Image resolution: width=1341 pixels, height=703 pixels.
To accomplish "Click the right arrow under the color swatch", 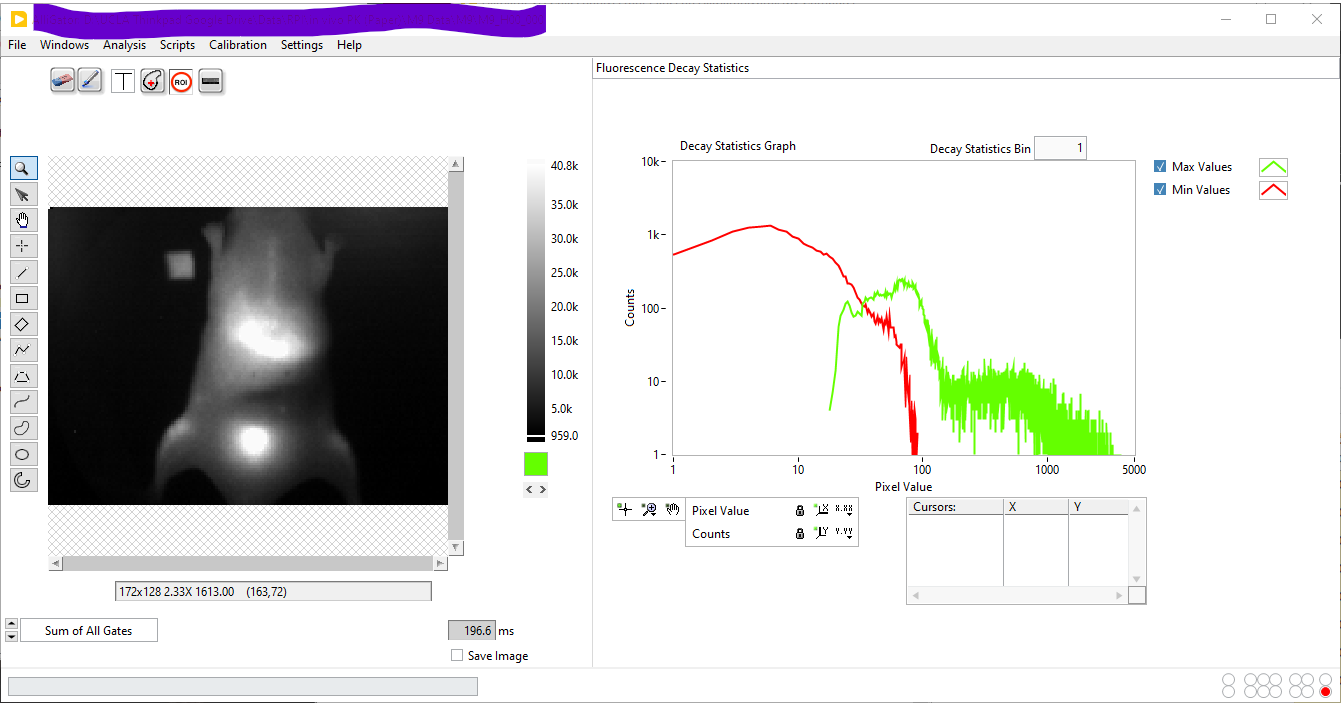I will 543,489.
